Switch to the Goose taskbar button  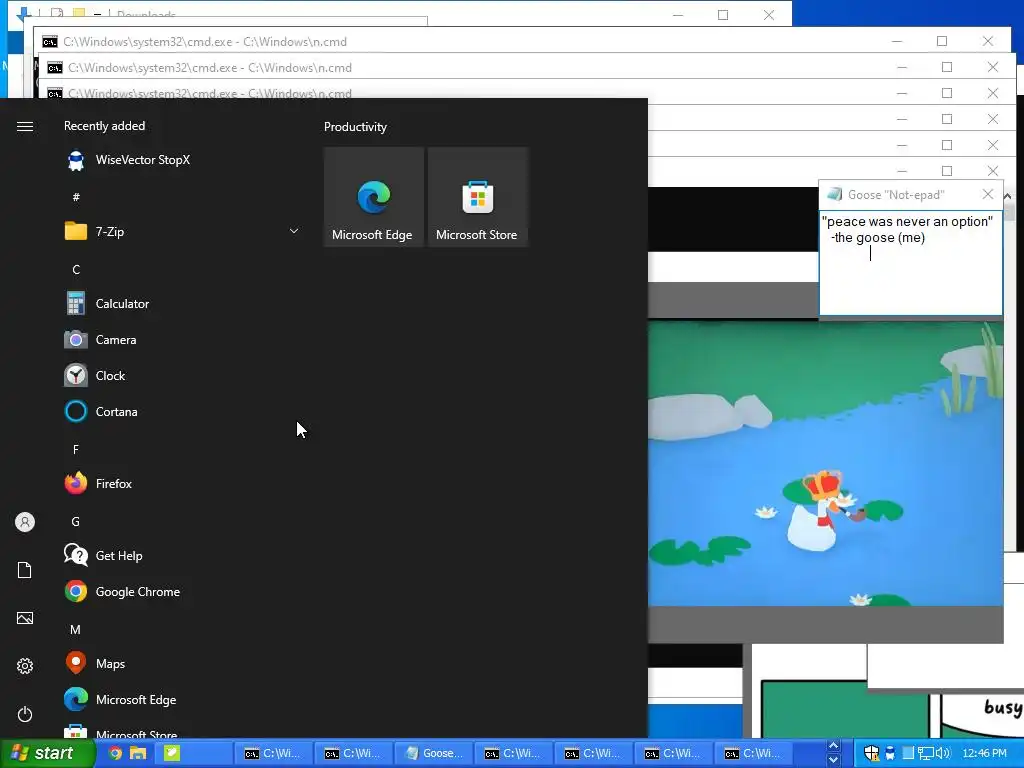[x=433, y=753]
